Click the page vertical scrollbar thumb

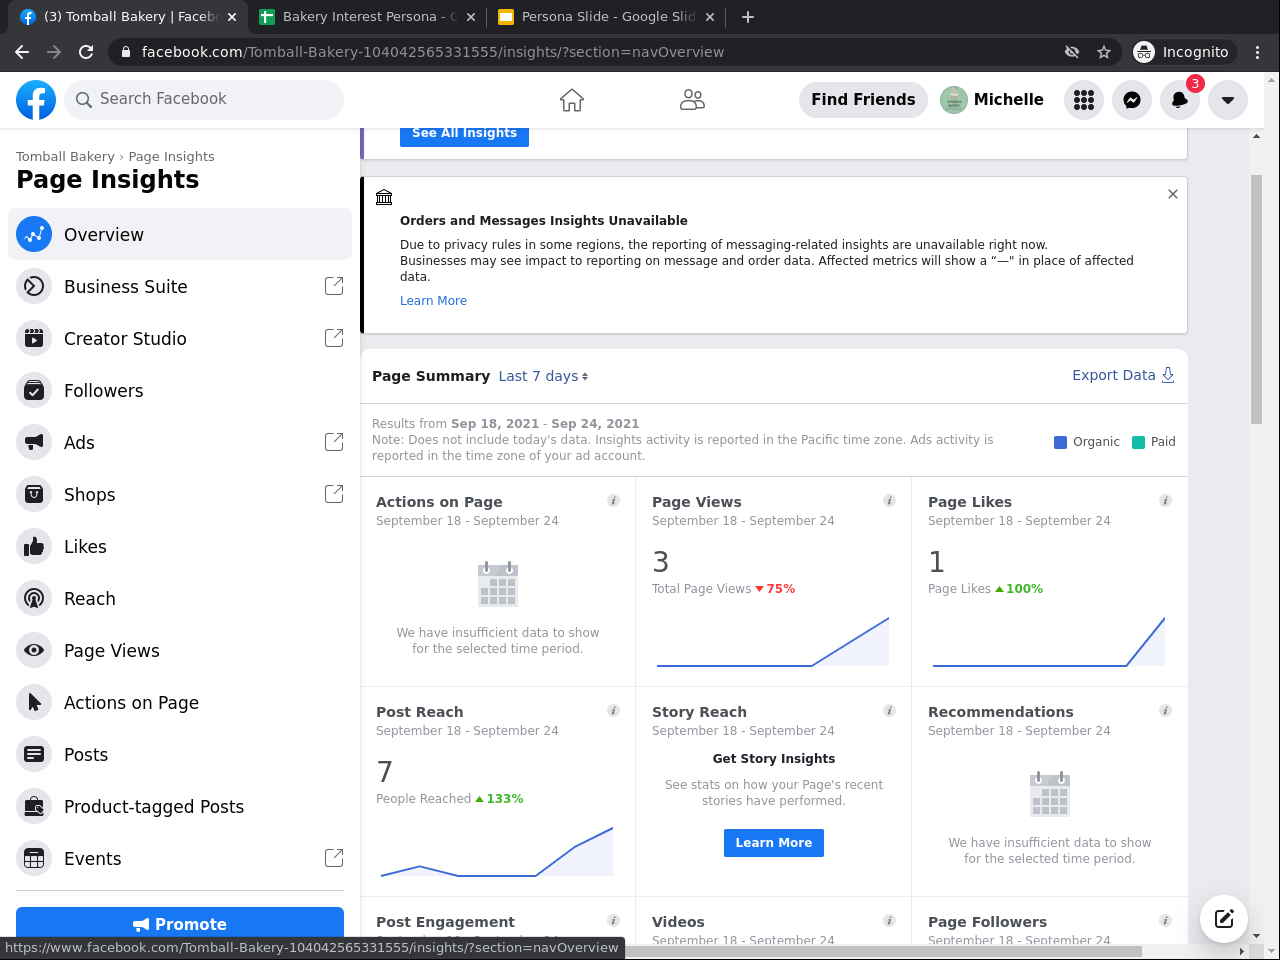point(1257,300)
